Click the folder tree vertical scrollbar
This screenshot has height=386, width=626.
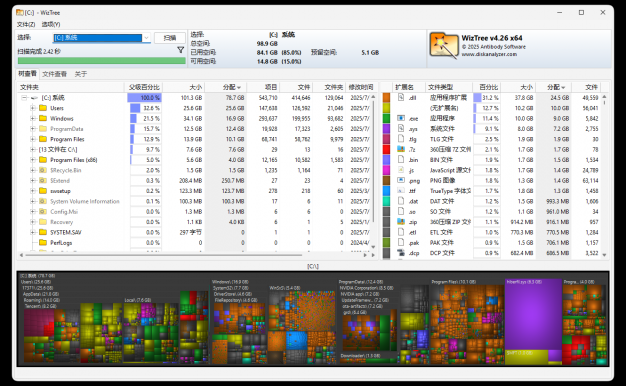(x=373, y=162)
